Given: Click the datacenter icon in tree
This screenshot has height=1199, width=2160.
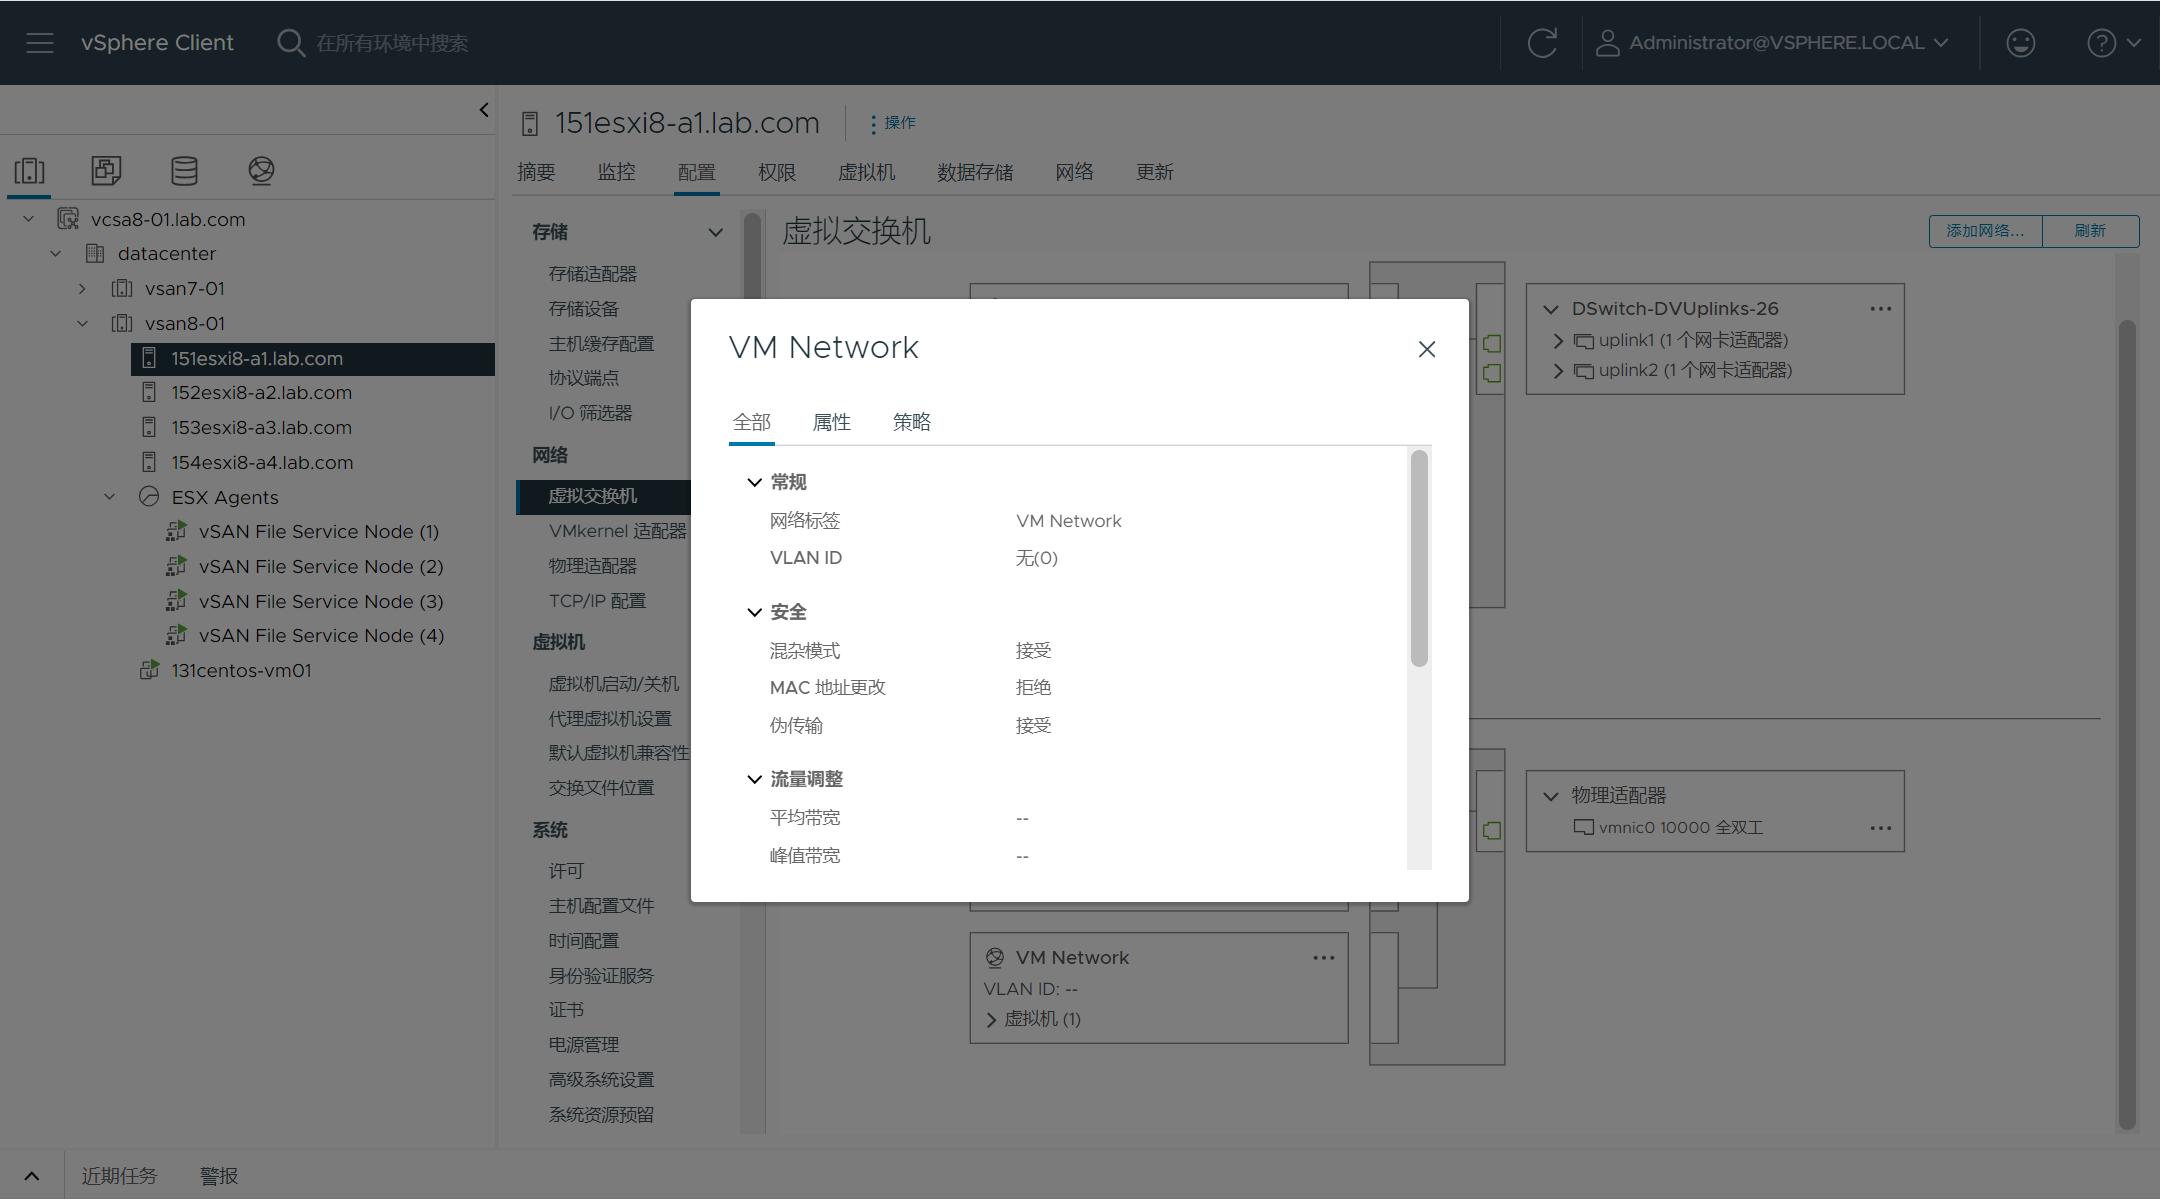Looking at the screenshot, I should [x=95, y=254].
